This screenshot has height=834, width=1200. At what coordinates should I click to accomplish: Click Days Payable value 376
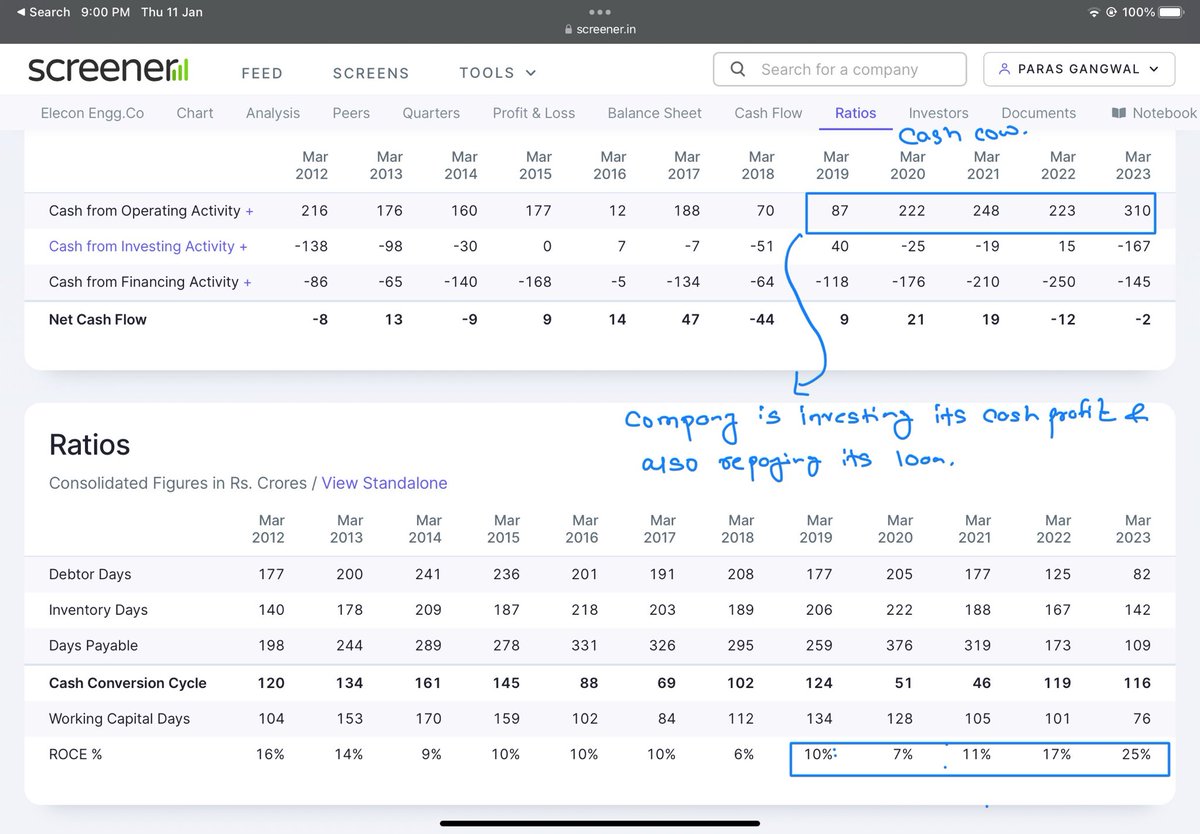coord(899,646)
